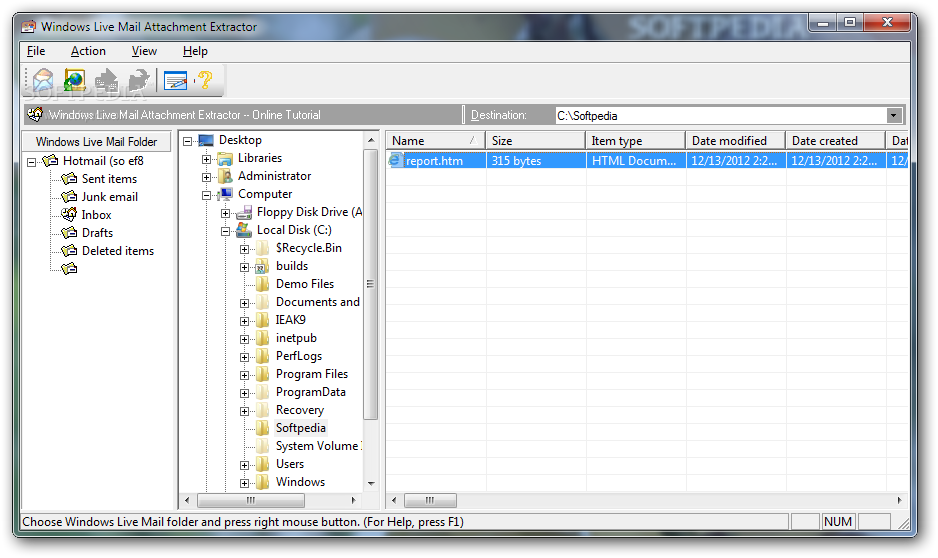
Task: Open the Online Tutorial banner link
Action: tap(184, 115)
